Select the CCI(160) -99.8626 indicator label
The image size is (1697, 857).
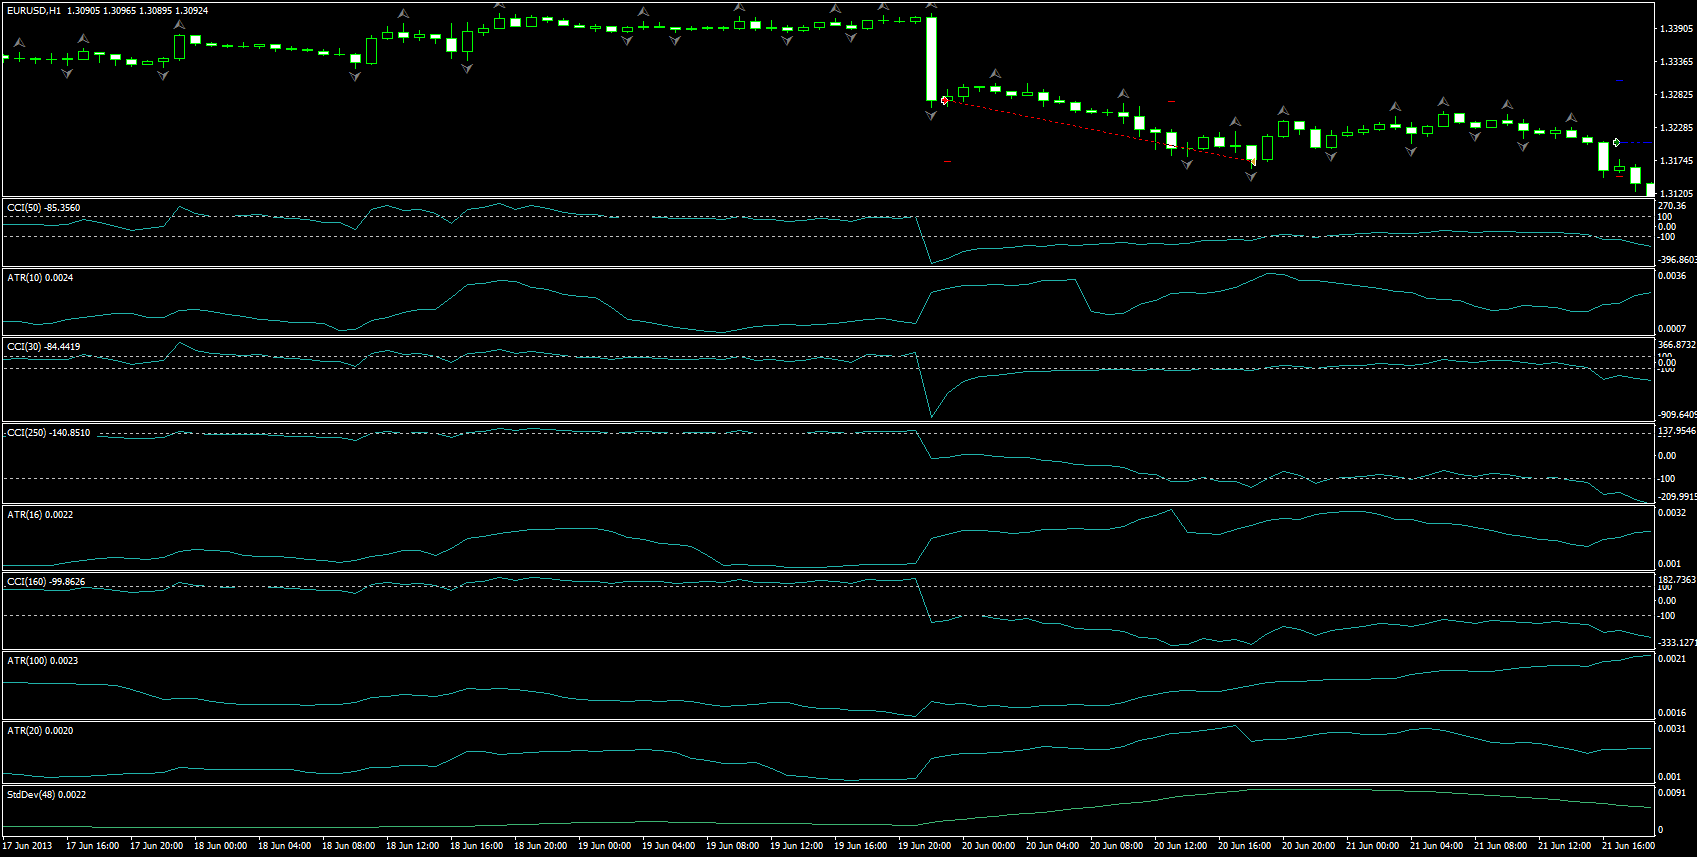tap(46, 582)
